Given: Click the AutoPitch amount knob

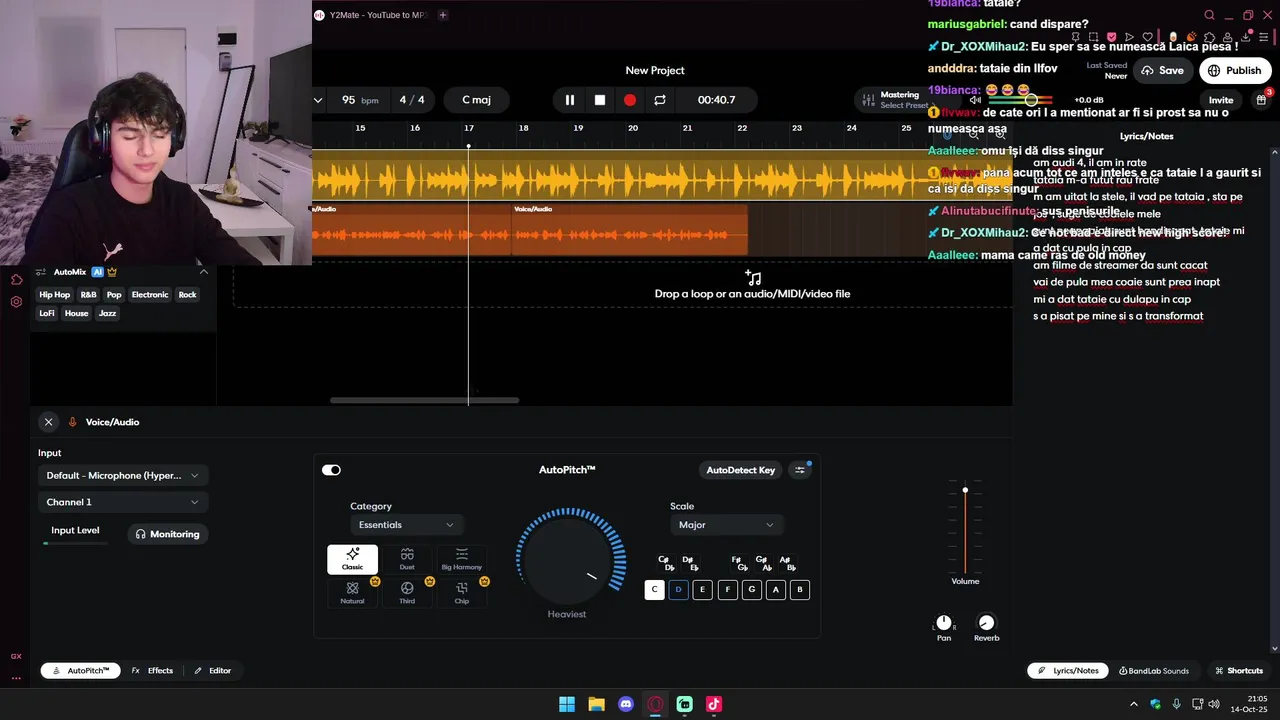Looking at the screenshot, I should click(567, 560).
